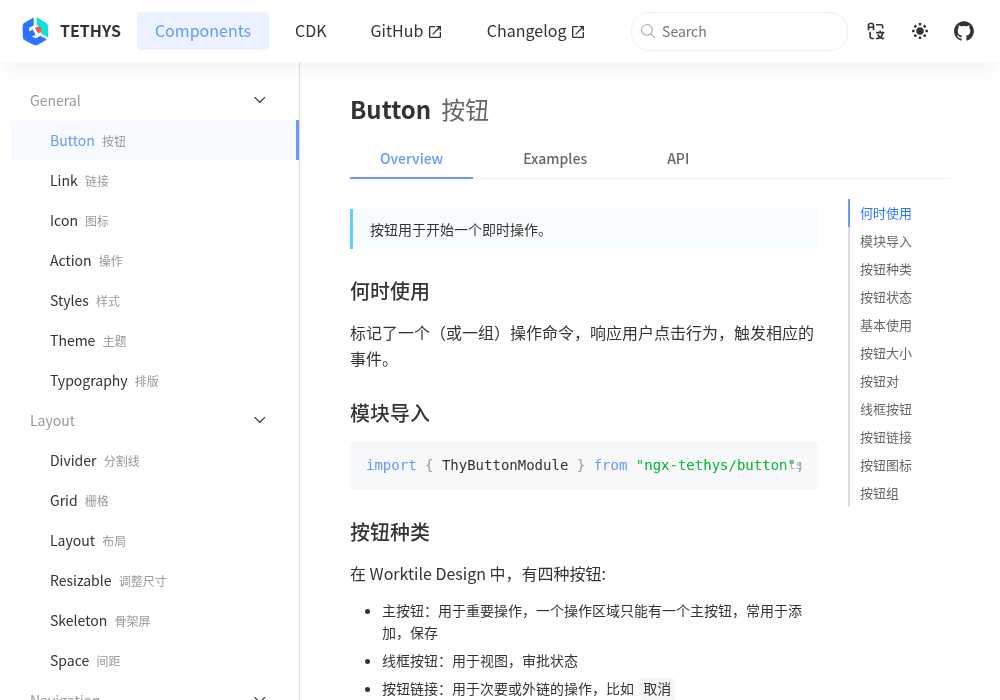Image resolution: width=1000 pixels, height=700 pixels.
Task: Jump to 按钮大小 in table of contents
Action: tap(885, 354)
